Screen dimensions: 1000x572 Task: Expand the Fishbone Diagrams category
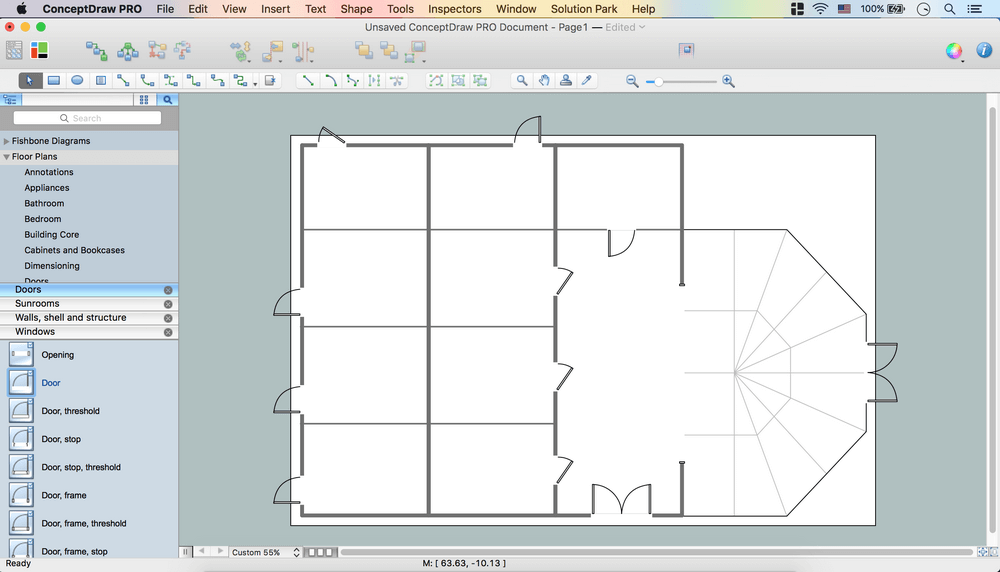[7, 142]
